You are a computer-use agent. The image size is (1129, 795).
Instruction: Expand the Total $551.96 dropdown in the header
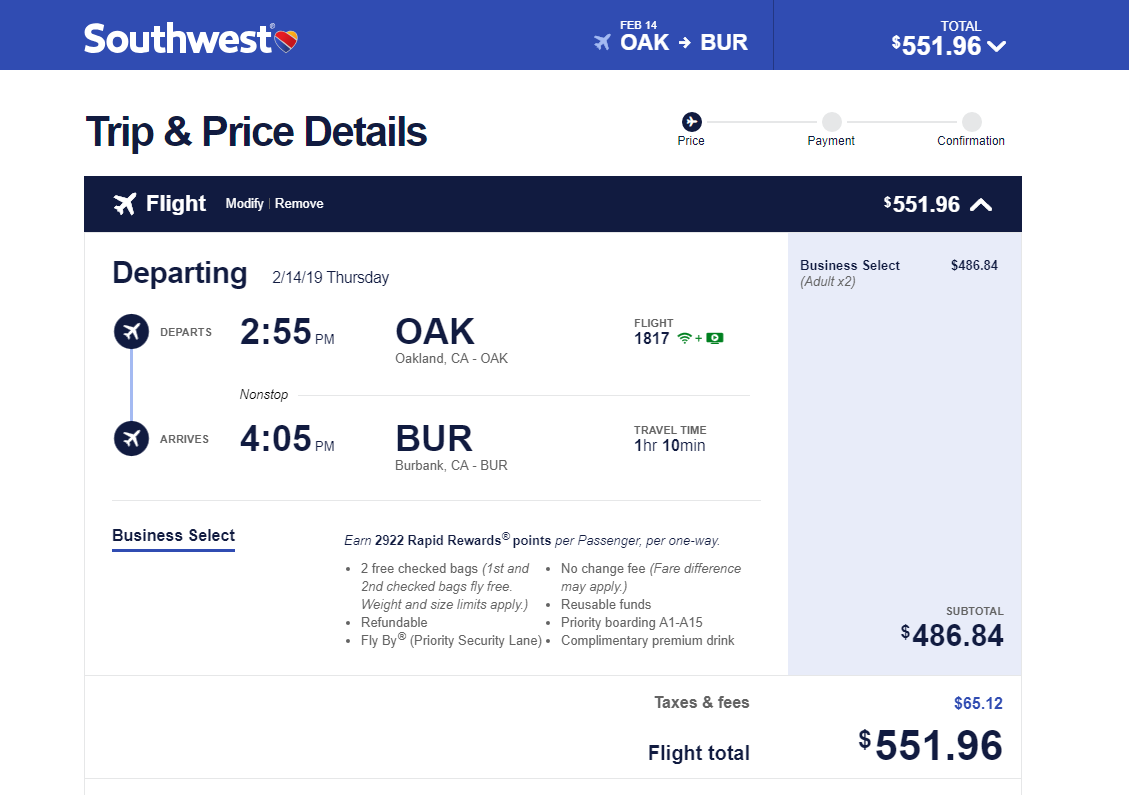tap(997, 46)
